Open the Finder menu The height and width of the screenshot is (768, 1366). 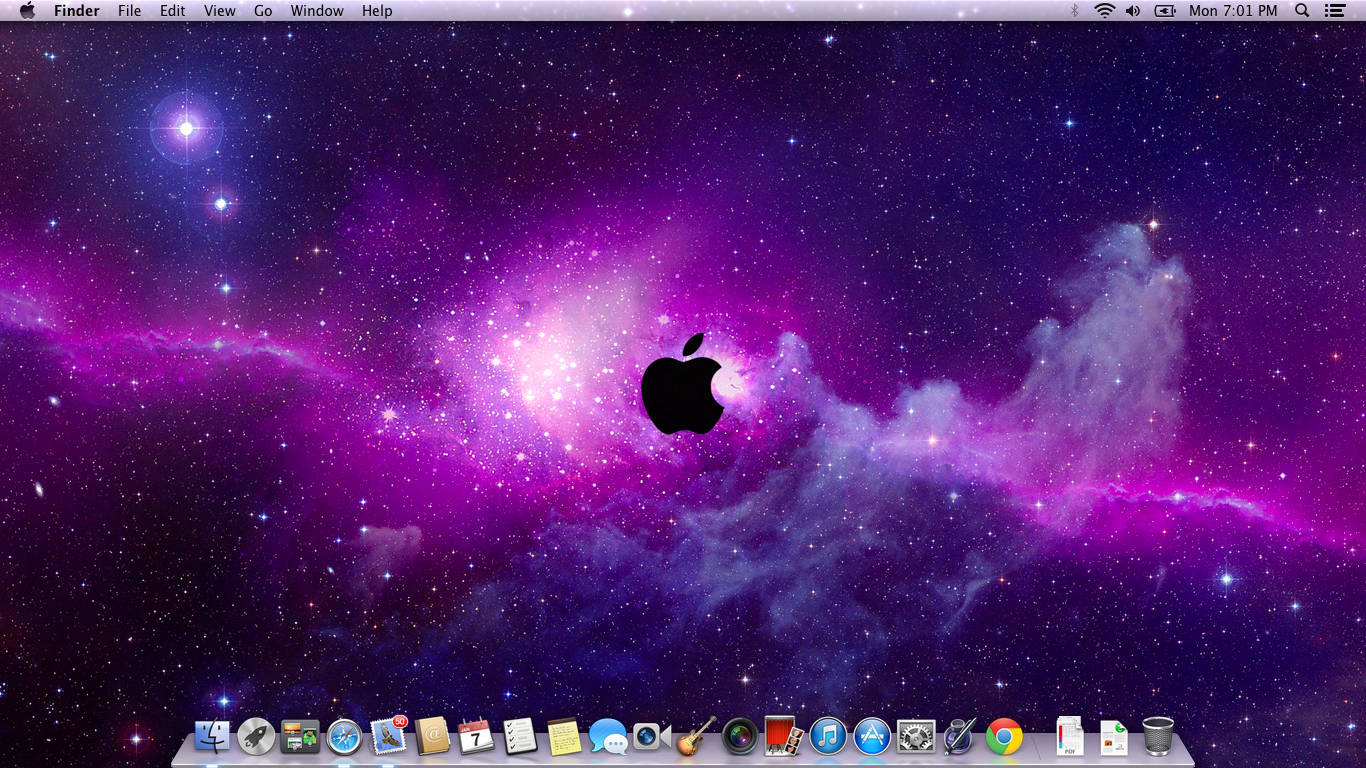coord(77,11)
